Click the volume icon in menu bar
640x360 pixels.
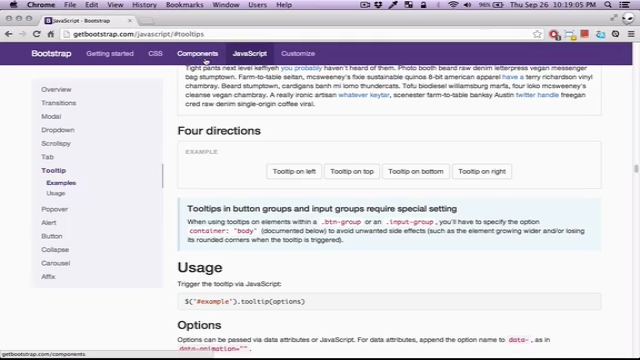[468, 5]
